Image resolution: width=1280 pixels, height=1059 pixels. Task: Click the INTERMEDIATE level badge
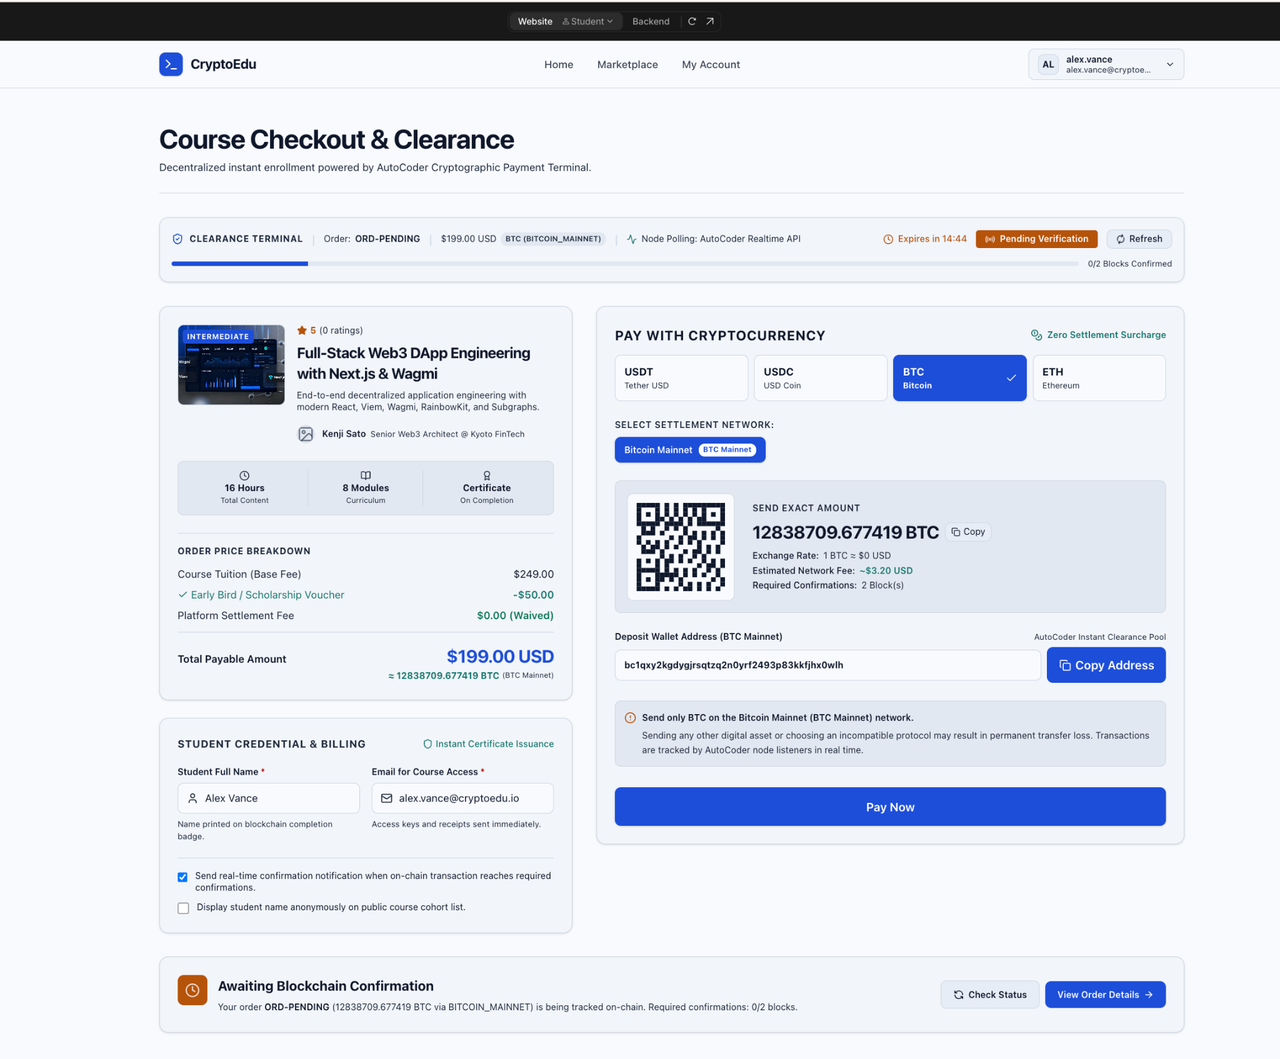pyautogui.click(x=218, y=337)
